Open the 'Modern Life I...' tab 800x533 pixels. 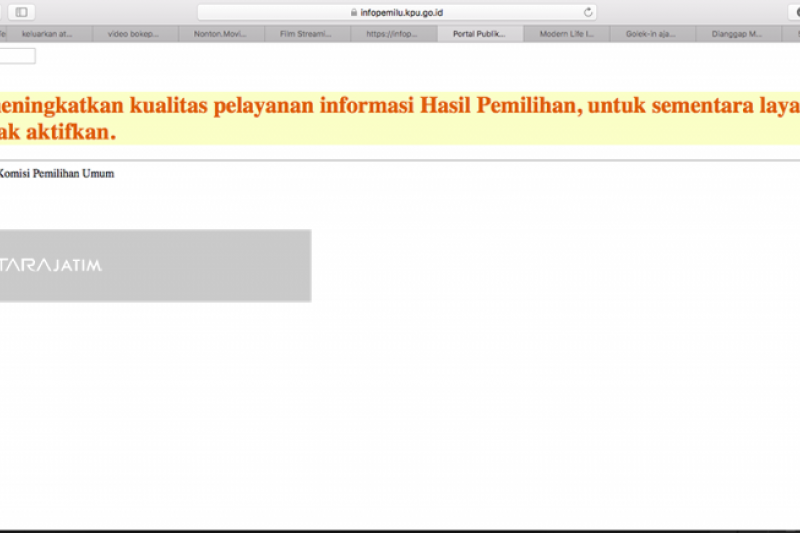[566, 34]
